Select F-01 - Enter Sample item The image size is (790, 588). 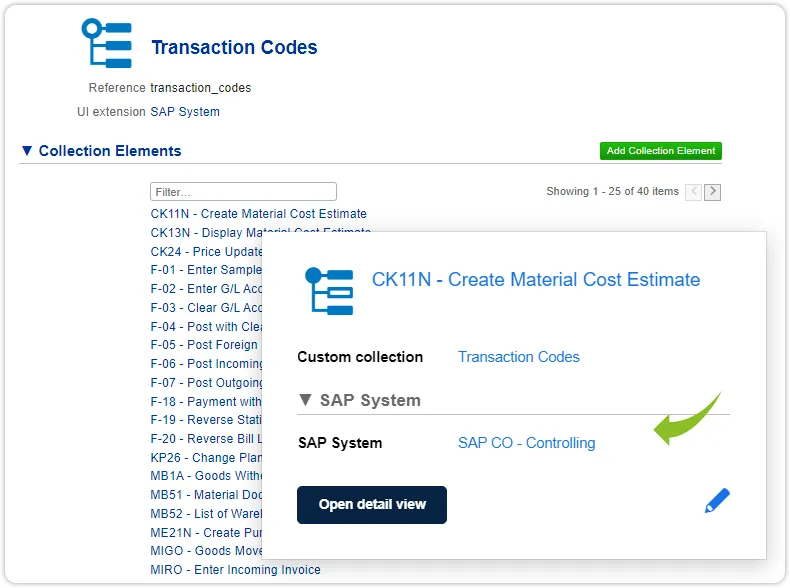[206, 270]
